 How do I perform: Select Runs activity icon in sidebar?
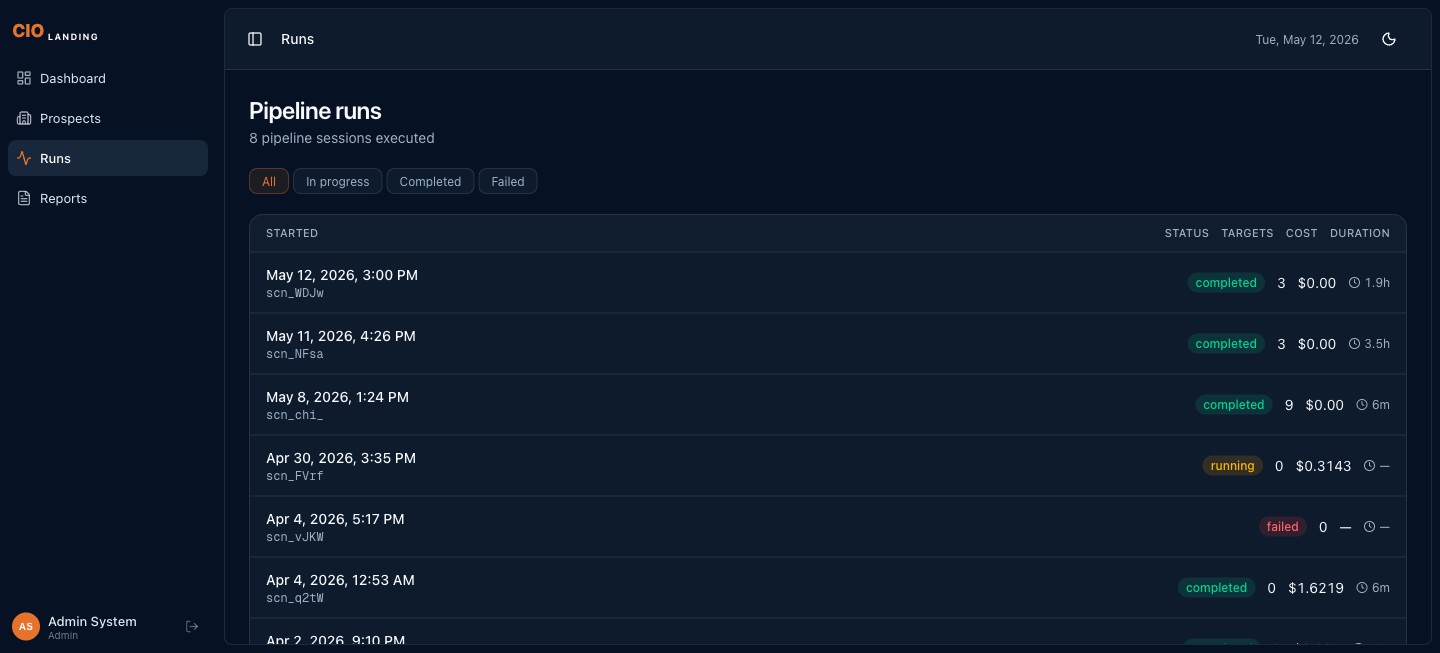[x=24, y=158]
